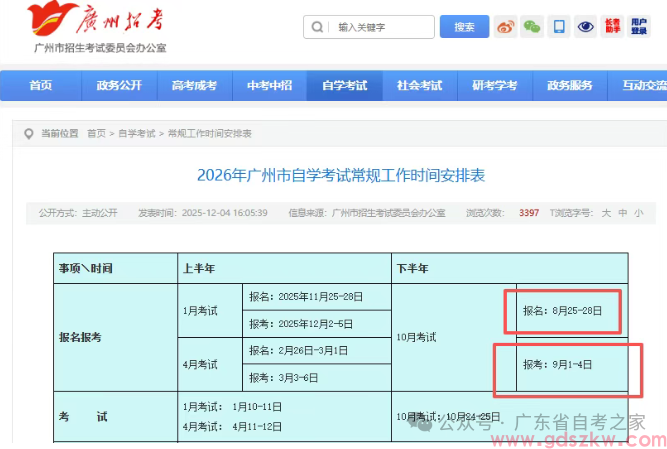Click the cell 报名：2025年11月25-28日

tap(317, 297)
